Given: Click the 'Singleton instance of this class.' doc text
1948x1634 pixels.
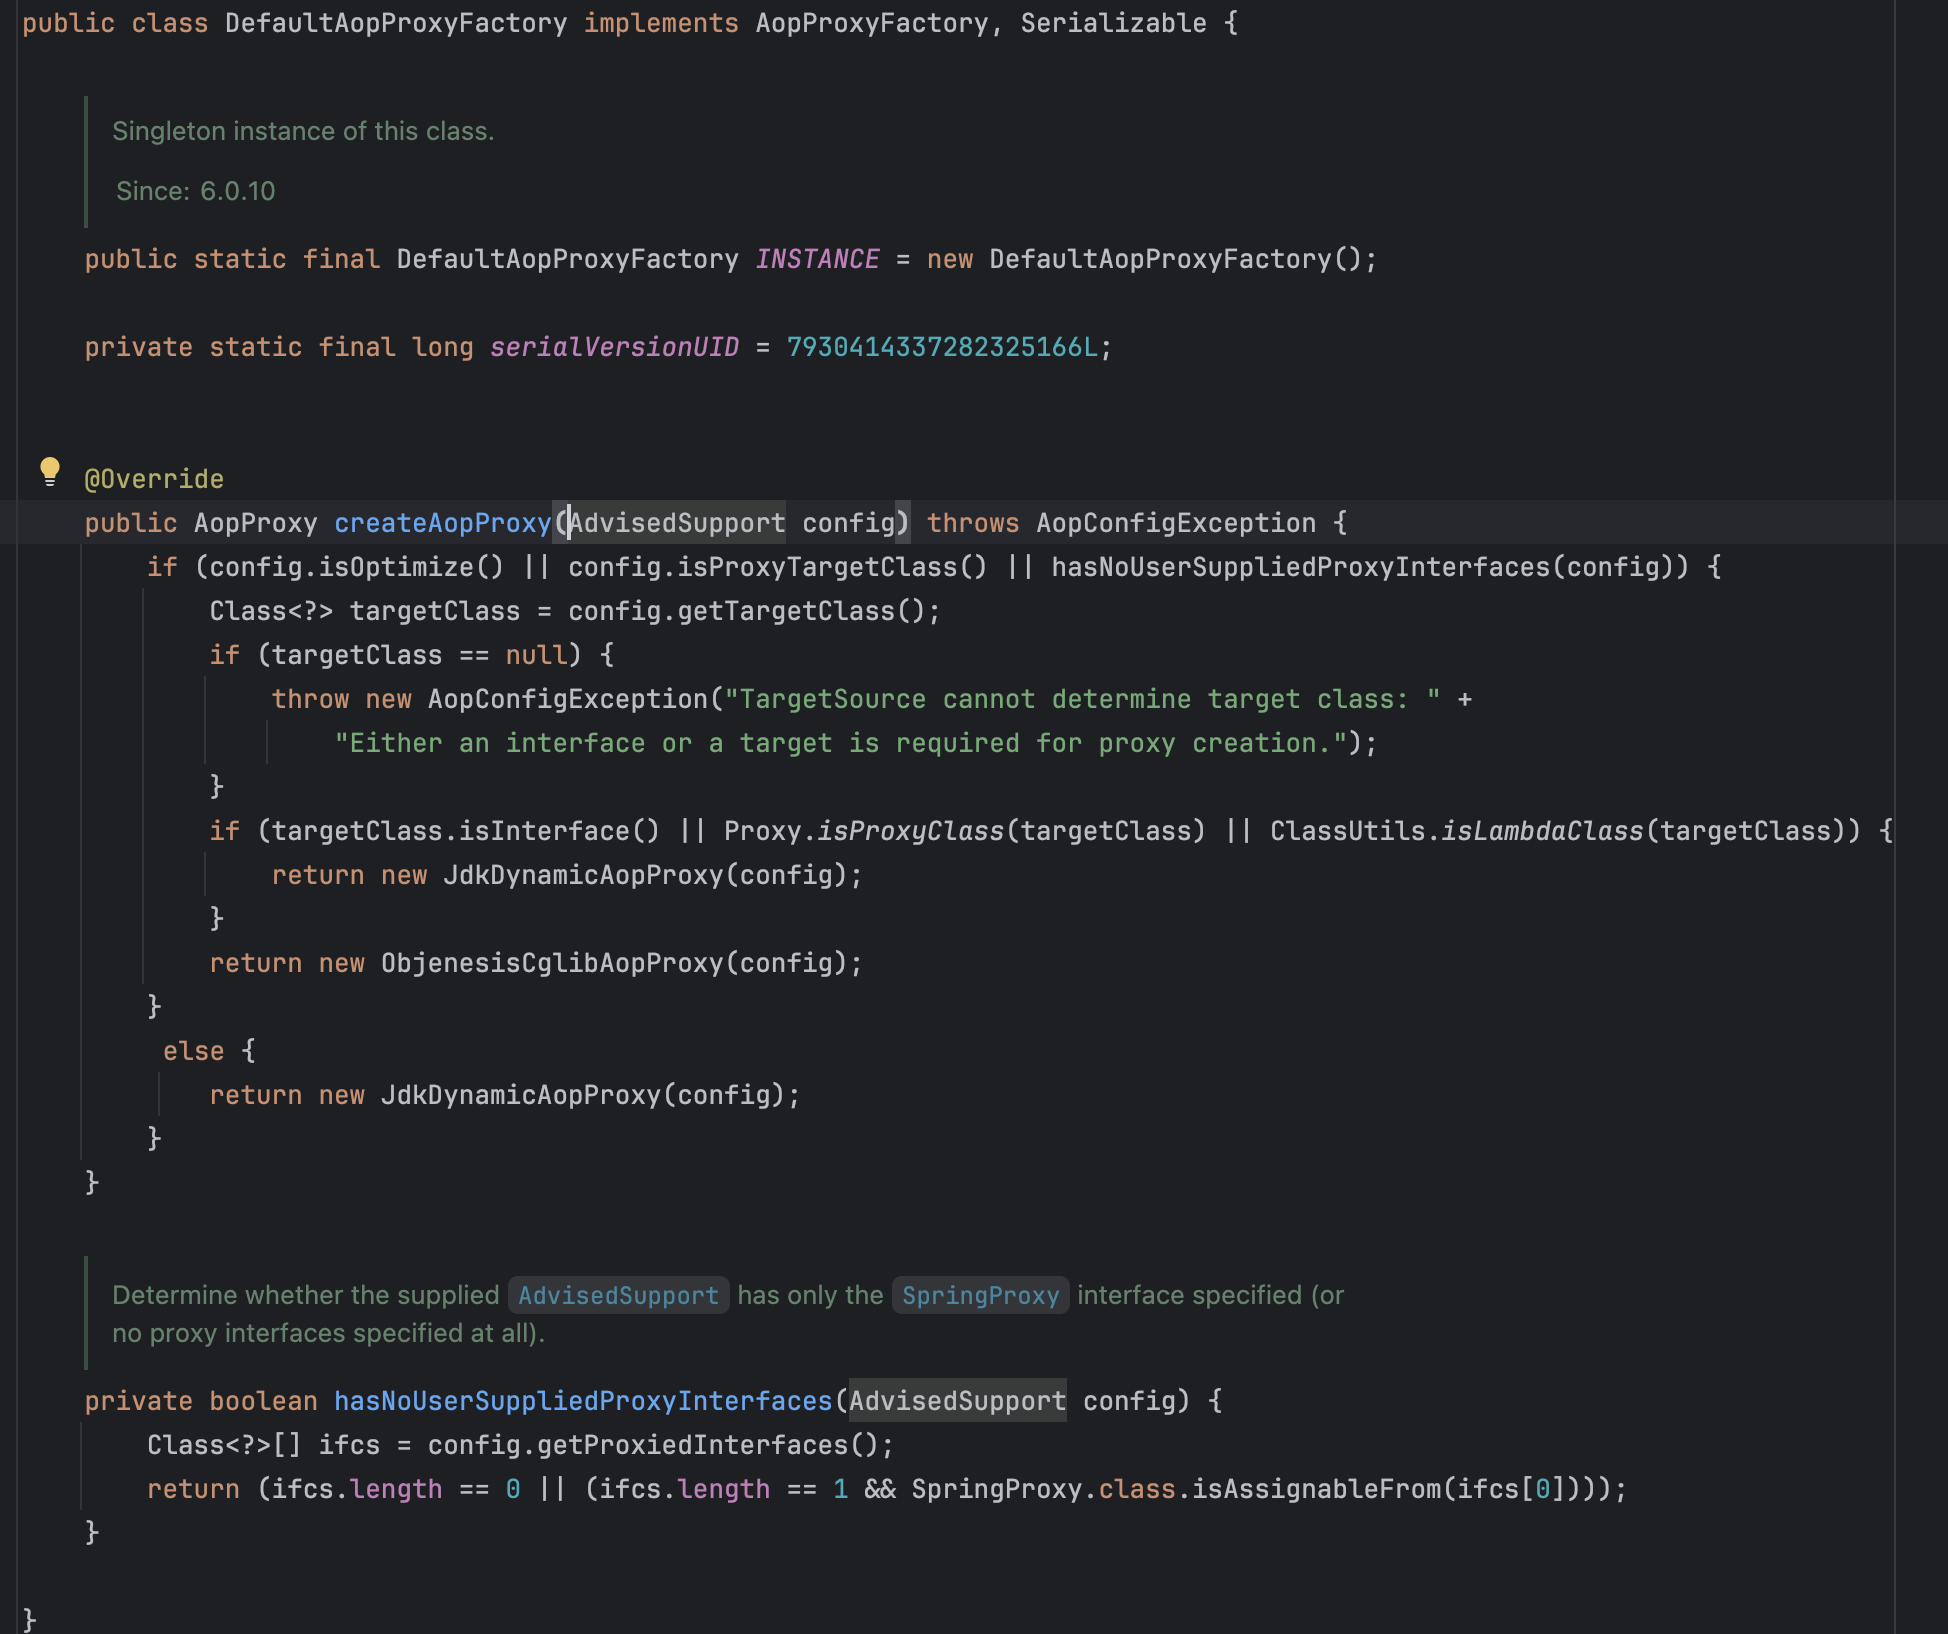Looking at the screenshot, I should coord(303,131).
